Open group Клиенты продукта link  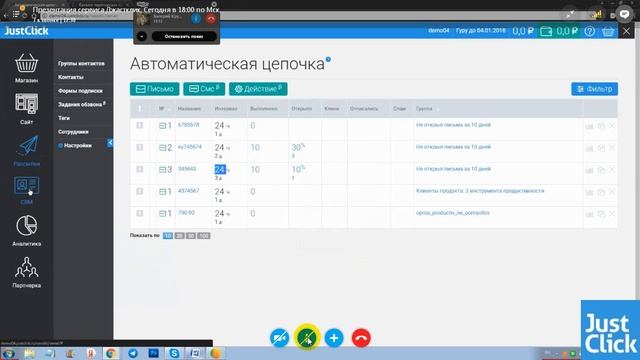point(480,191)
